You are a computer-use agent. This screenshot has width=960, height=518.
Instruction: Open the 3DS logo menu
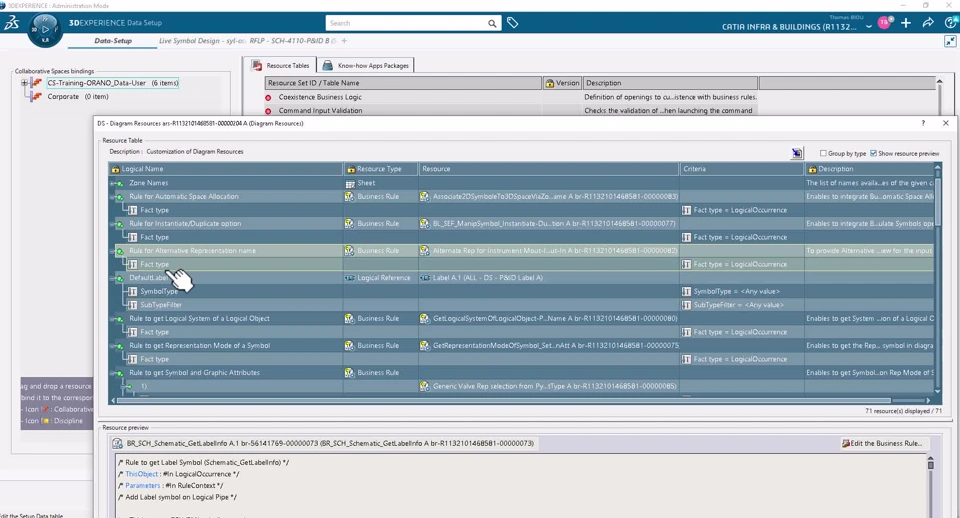coord(12,24)
